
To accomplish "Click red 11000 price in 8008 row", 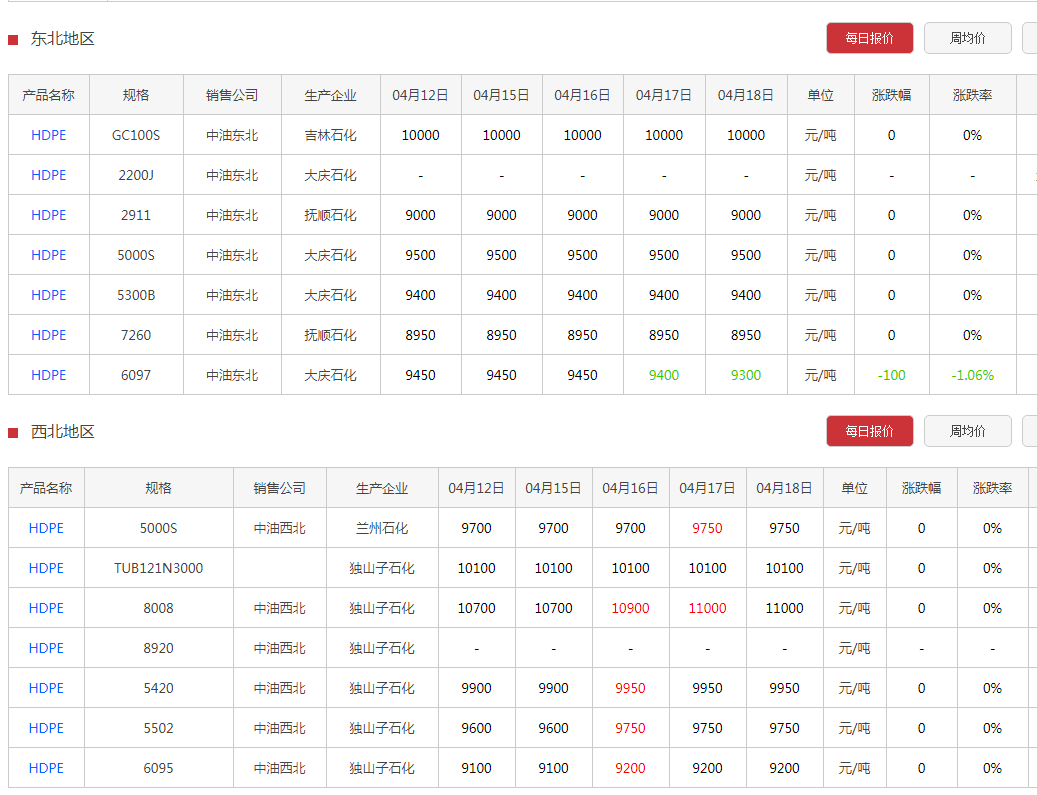I will click(x=708, y=608).
